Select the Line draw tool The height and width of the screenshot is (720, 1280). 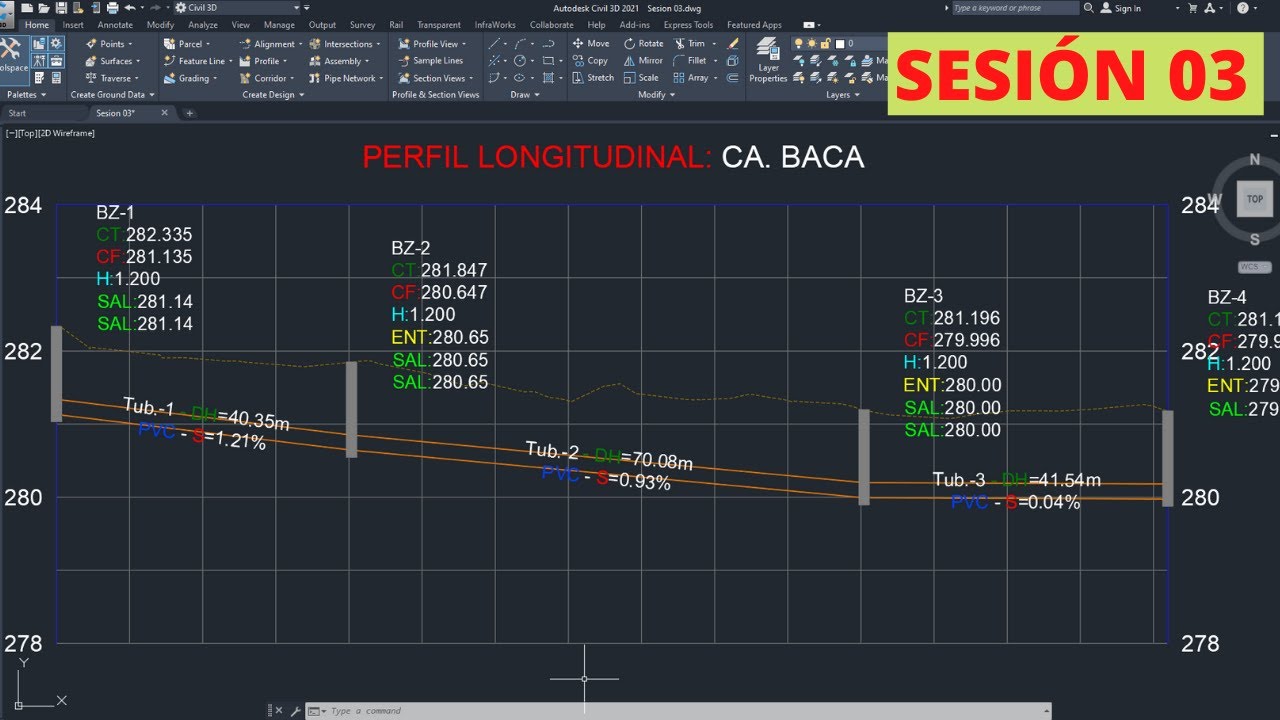[x=496, y=44]
